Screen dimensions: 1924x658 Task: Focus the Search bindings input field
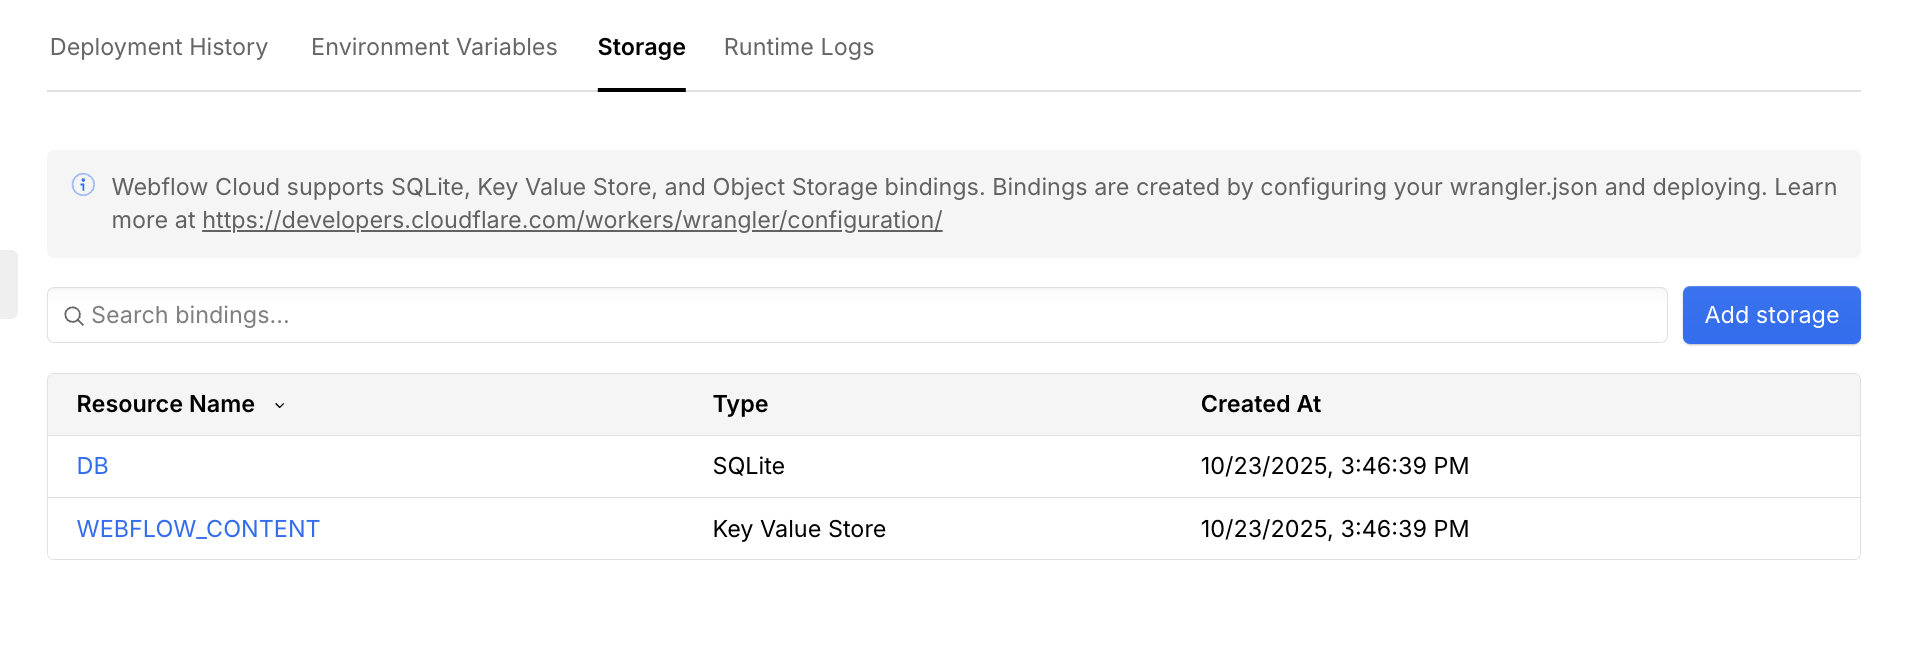870,316
